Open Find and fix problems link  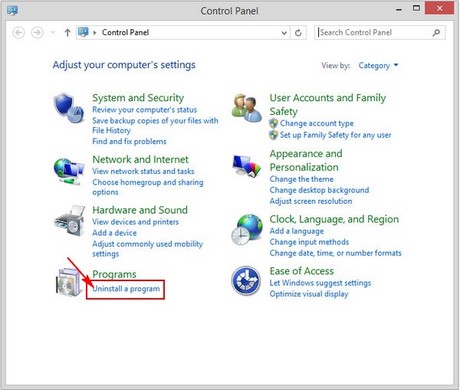[129, 141]
